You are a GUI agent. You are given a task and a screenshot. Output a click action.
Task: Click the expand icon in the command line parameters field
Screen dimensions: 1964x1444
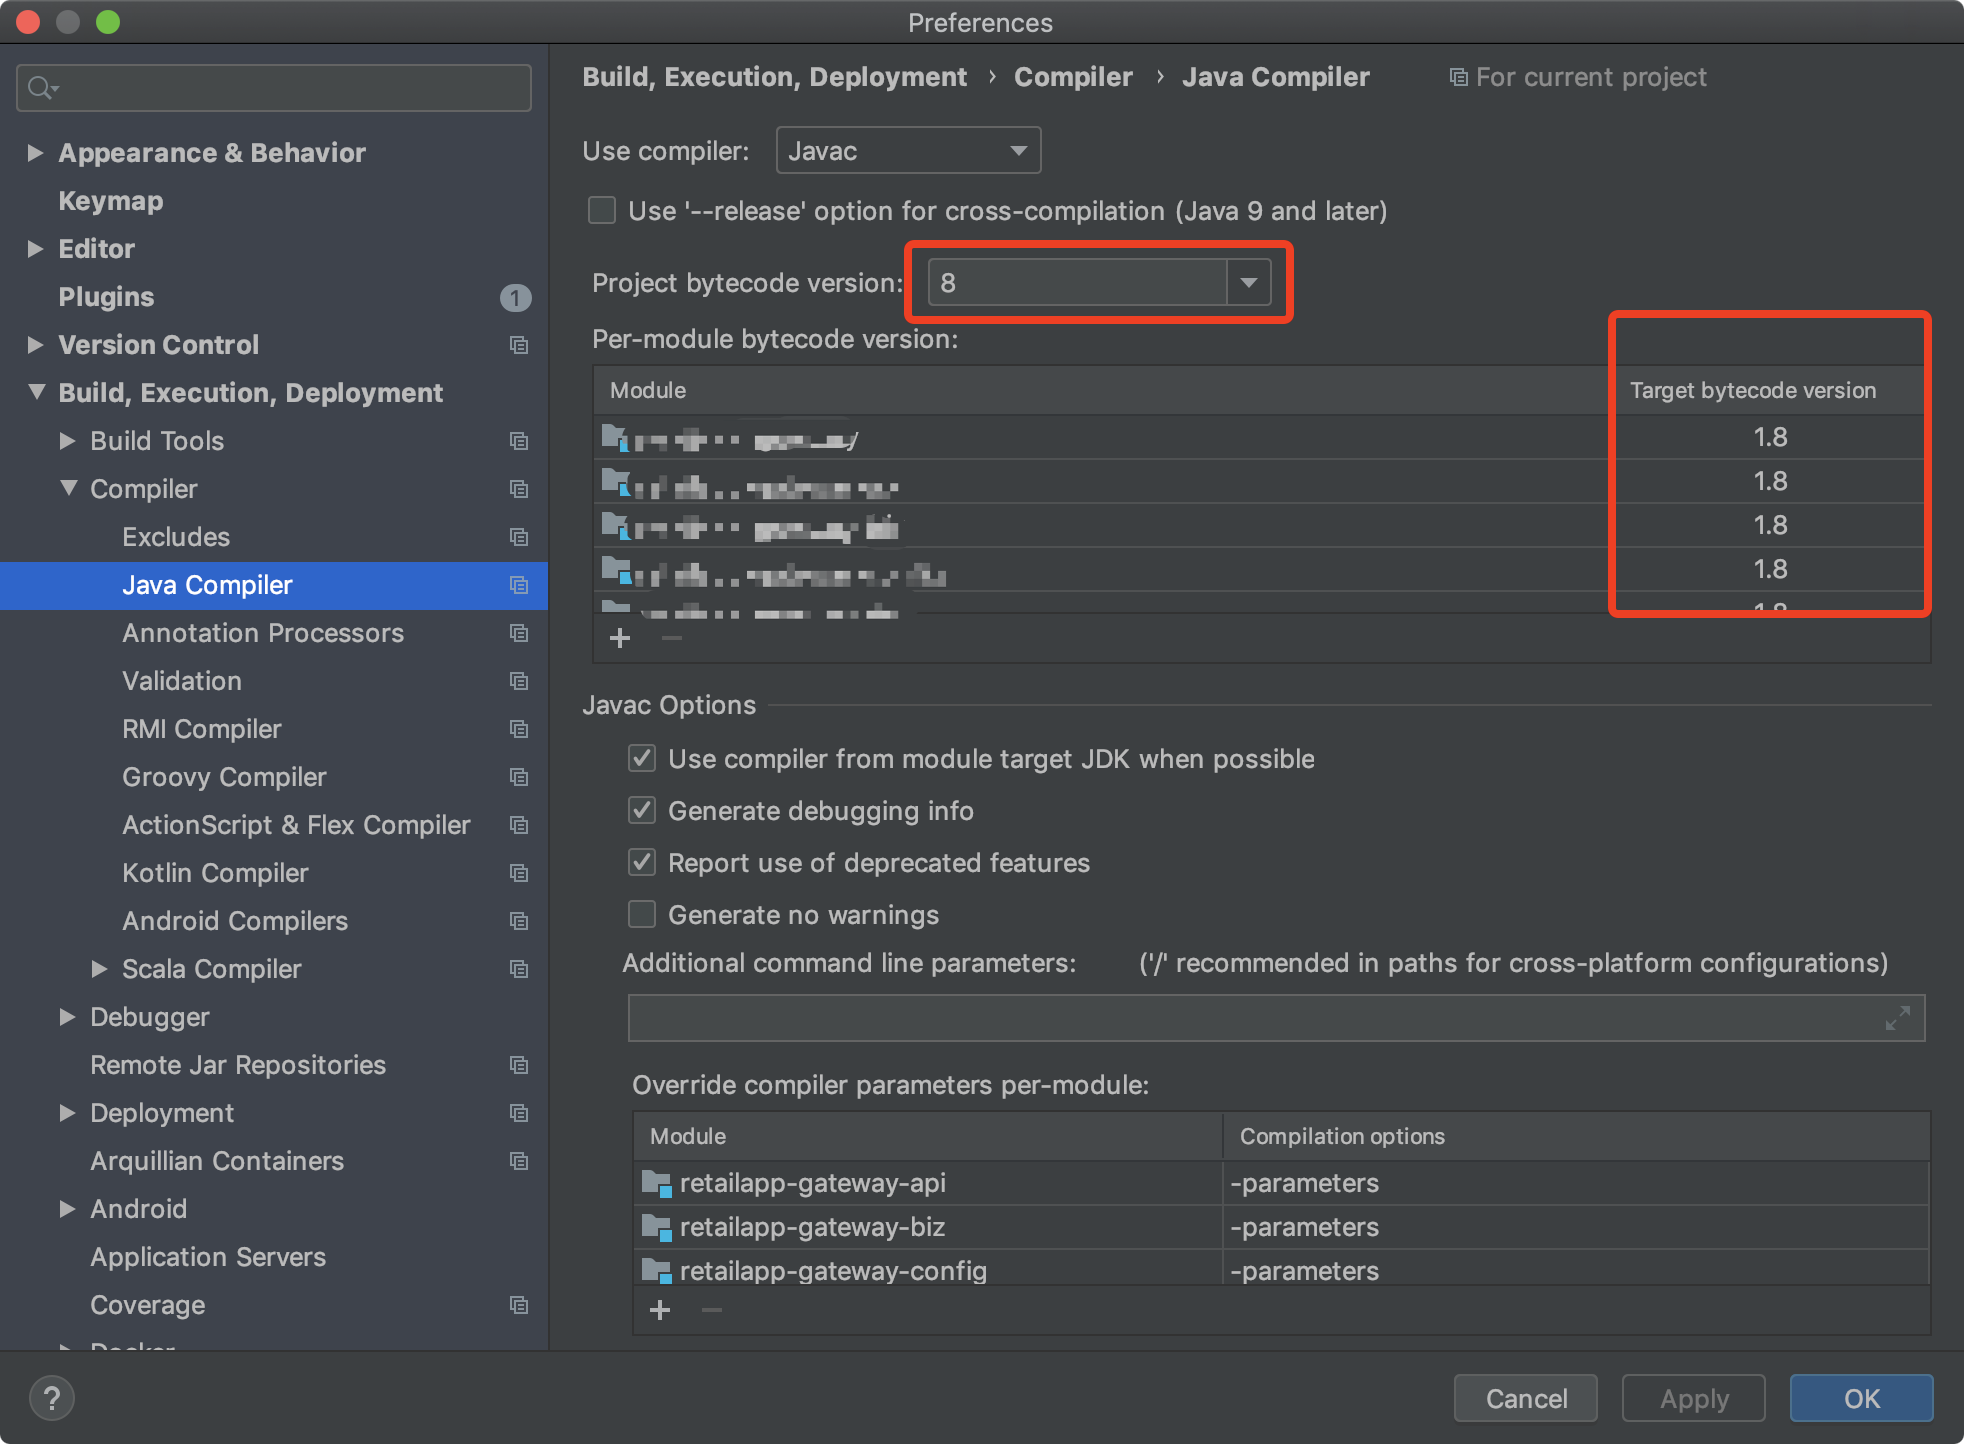[1897, 1018]
